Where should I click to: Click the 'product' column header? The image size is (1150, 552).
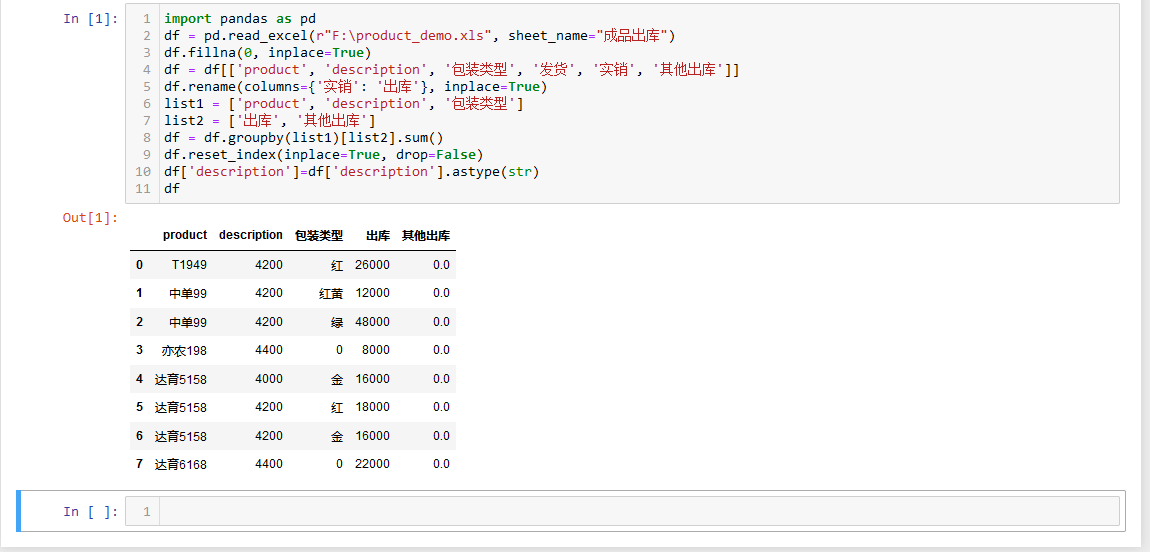[185, 235]
